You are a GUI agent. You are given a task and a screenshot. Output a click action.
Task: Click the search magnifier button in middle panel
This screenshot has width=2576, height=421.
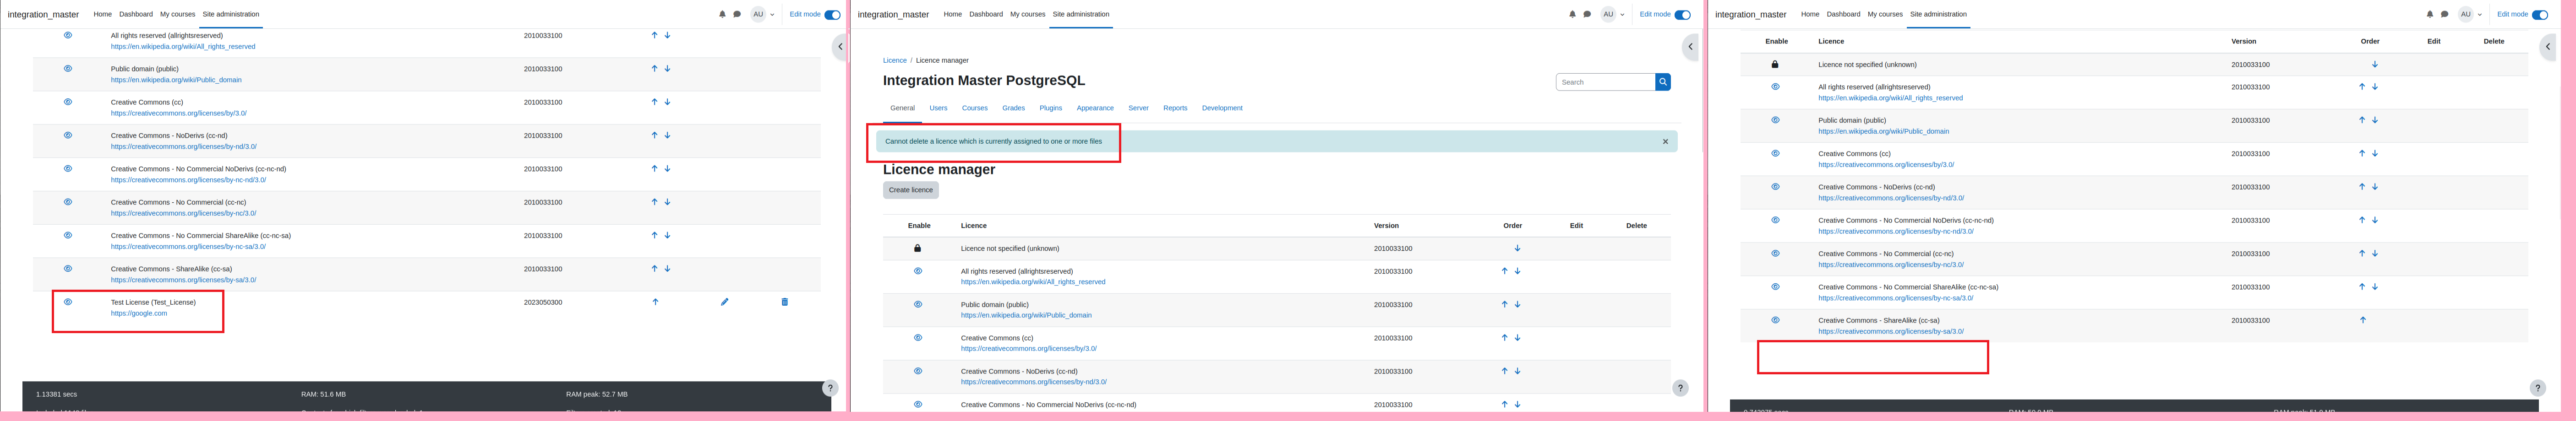tap(1663, 82)
